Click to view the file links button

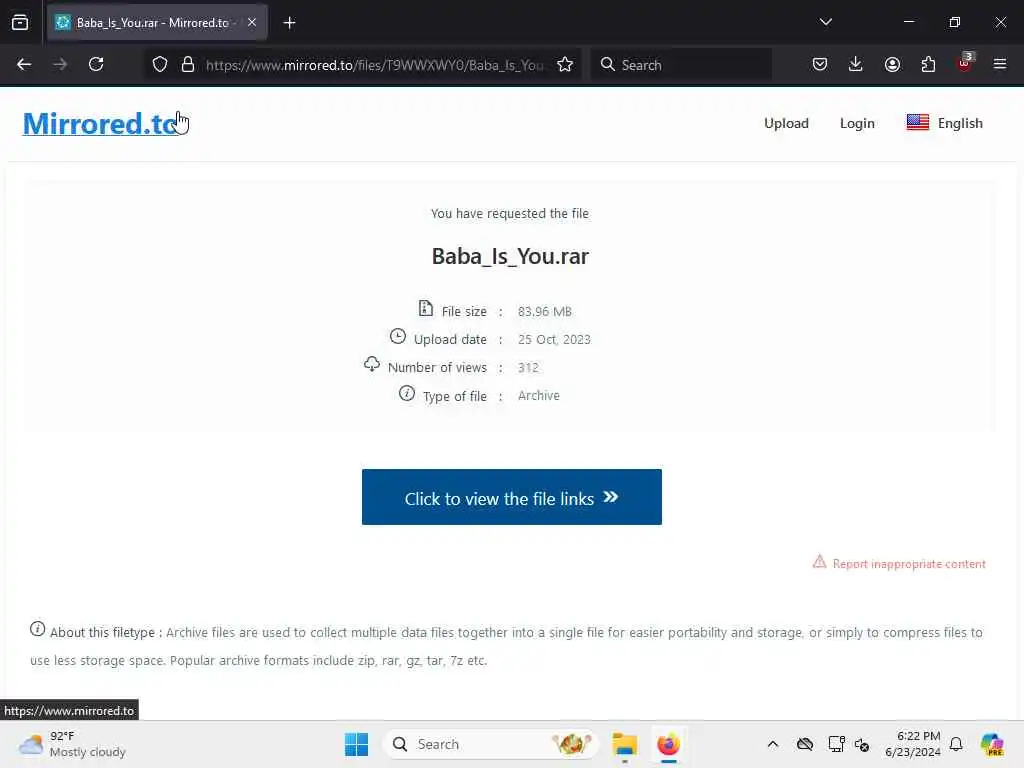click(x=511, y=497)
